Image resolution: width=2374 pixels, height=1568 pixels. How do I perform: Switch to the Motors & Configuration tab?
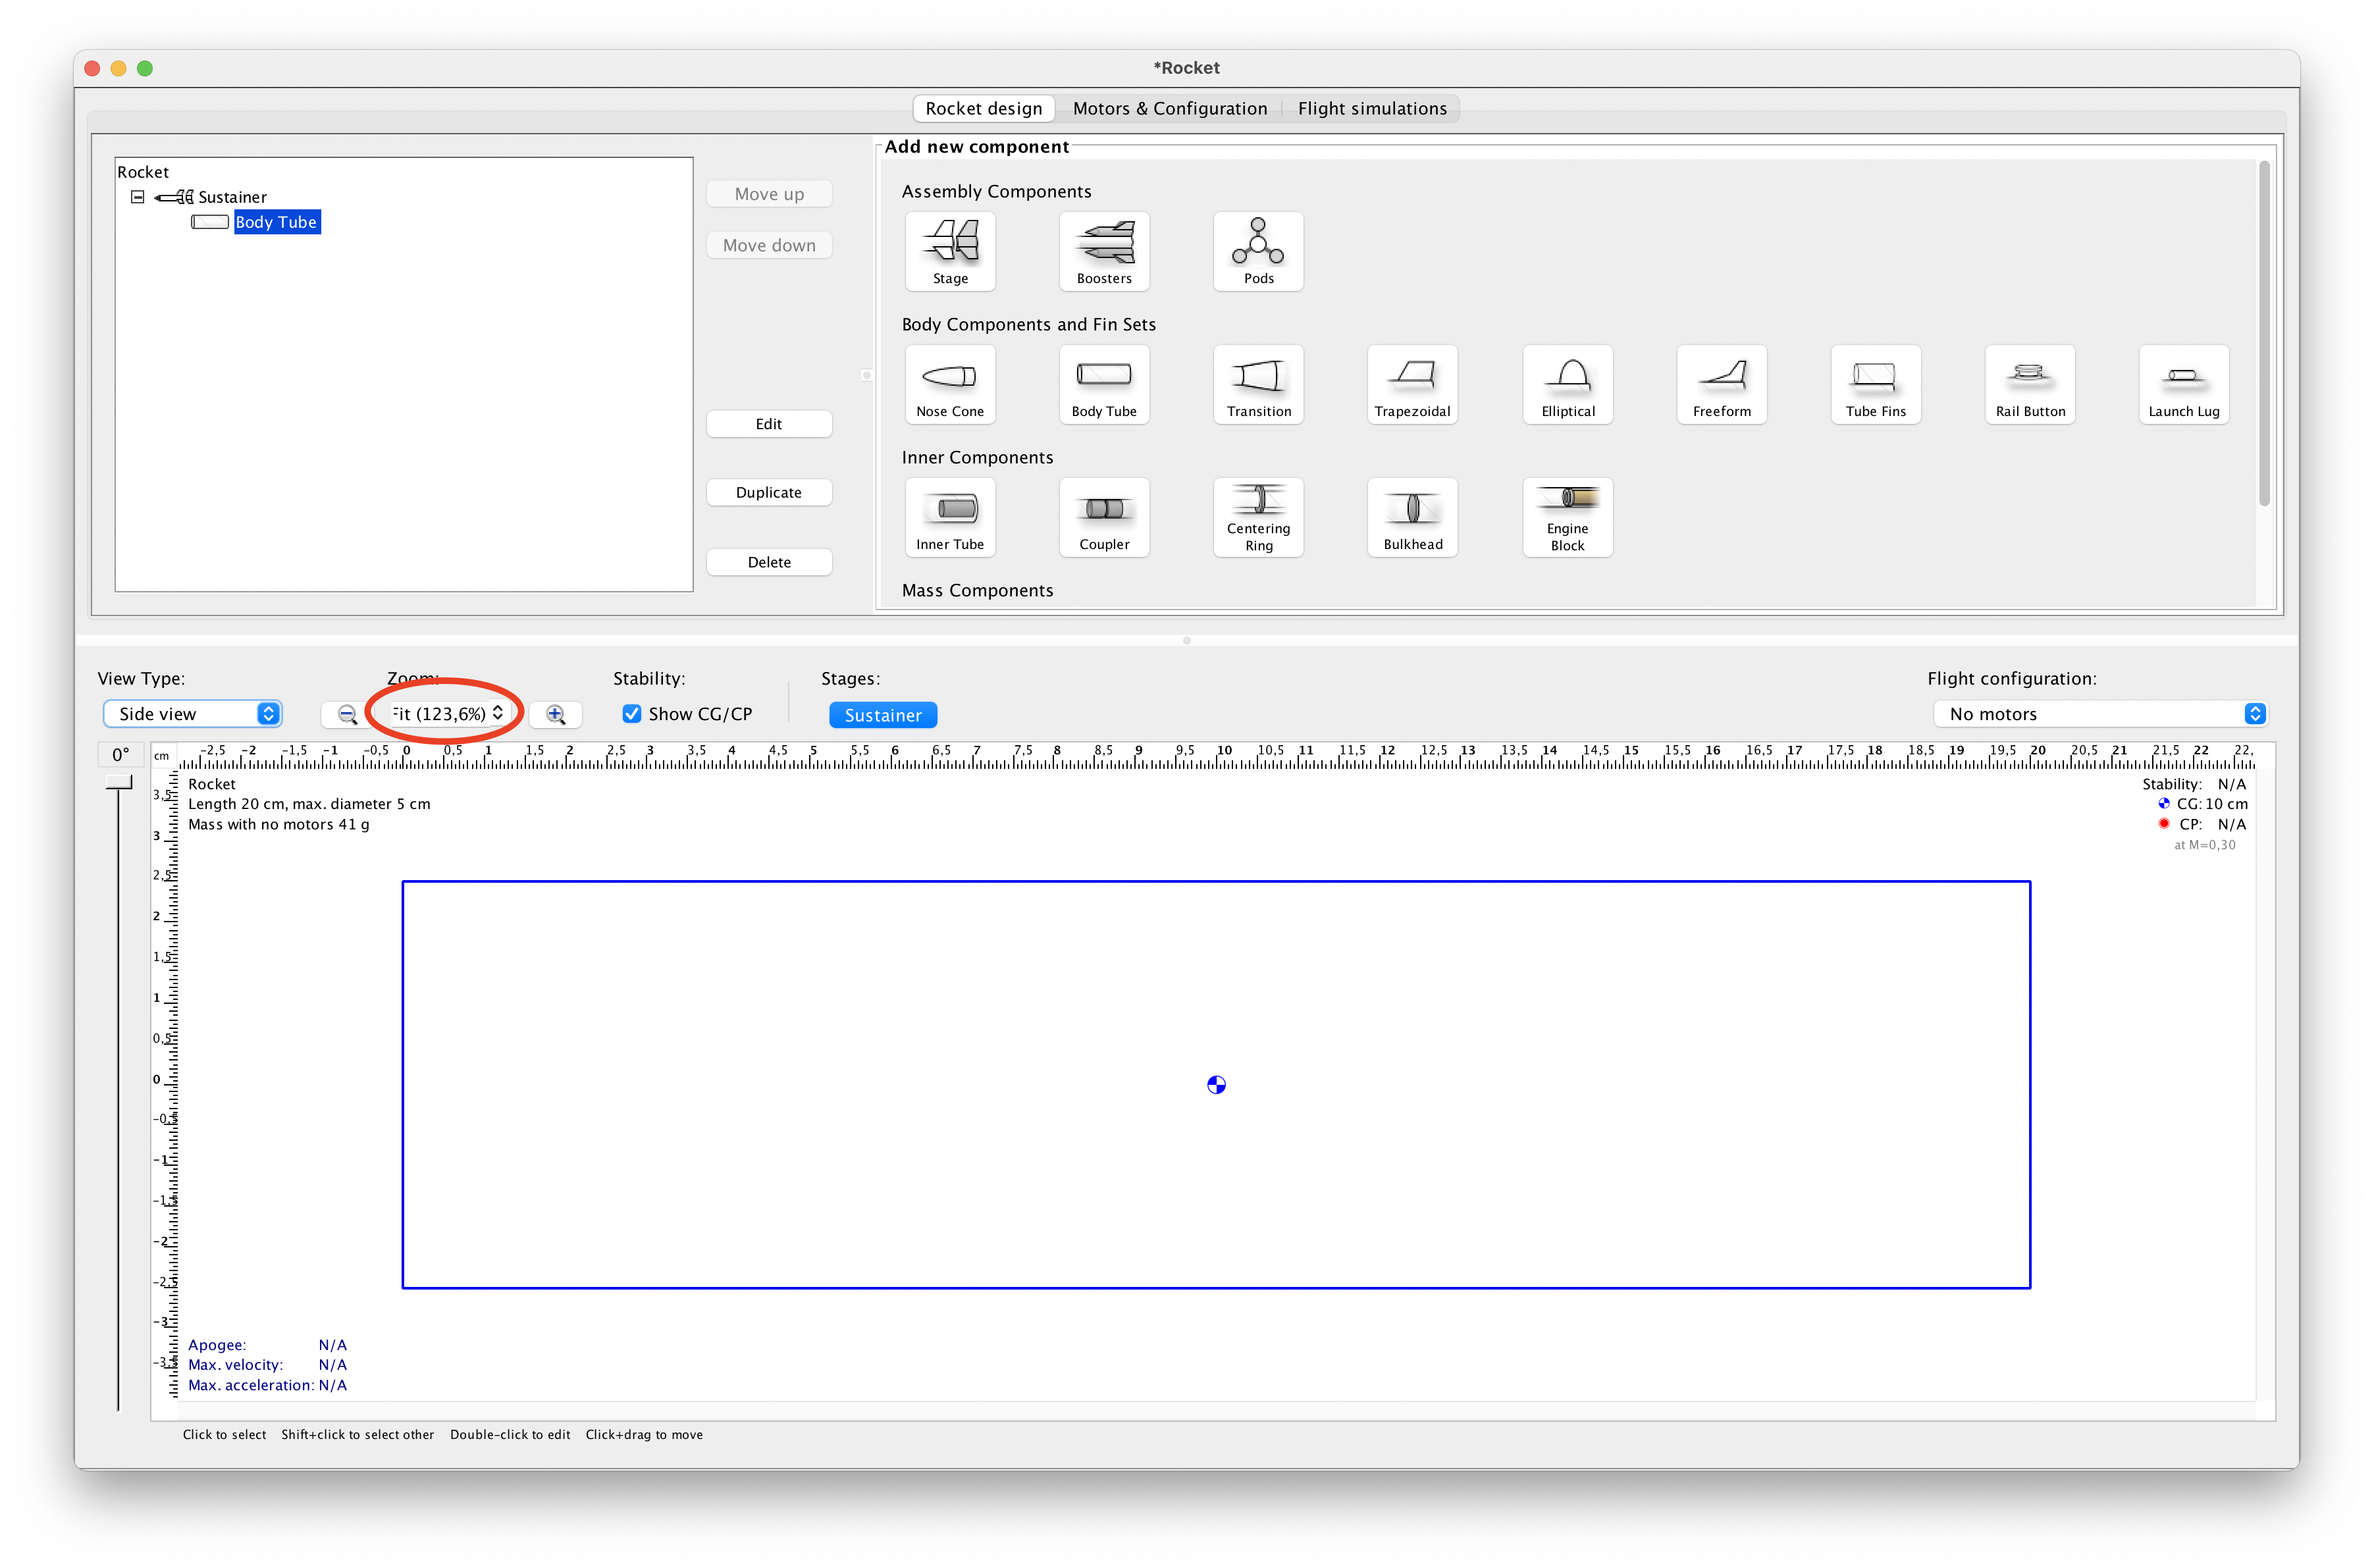click(1170, 108)
